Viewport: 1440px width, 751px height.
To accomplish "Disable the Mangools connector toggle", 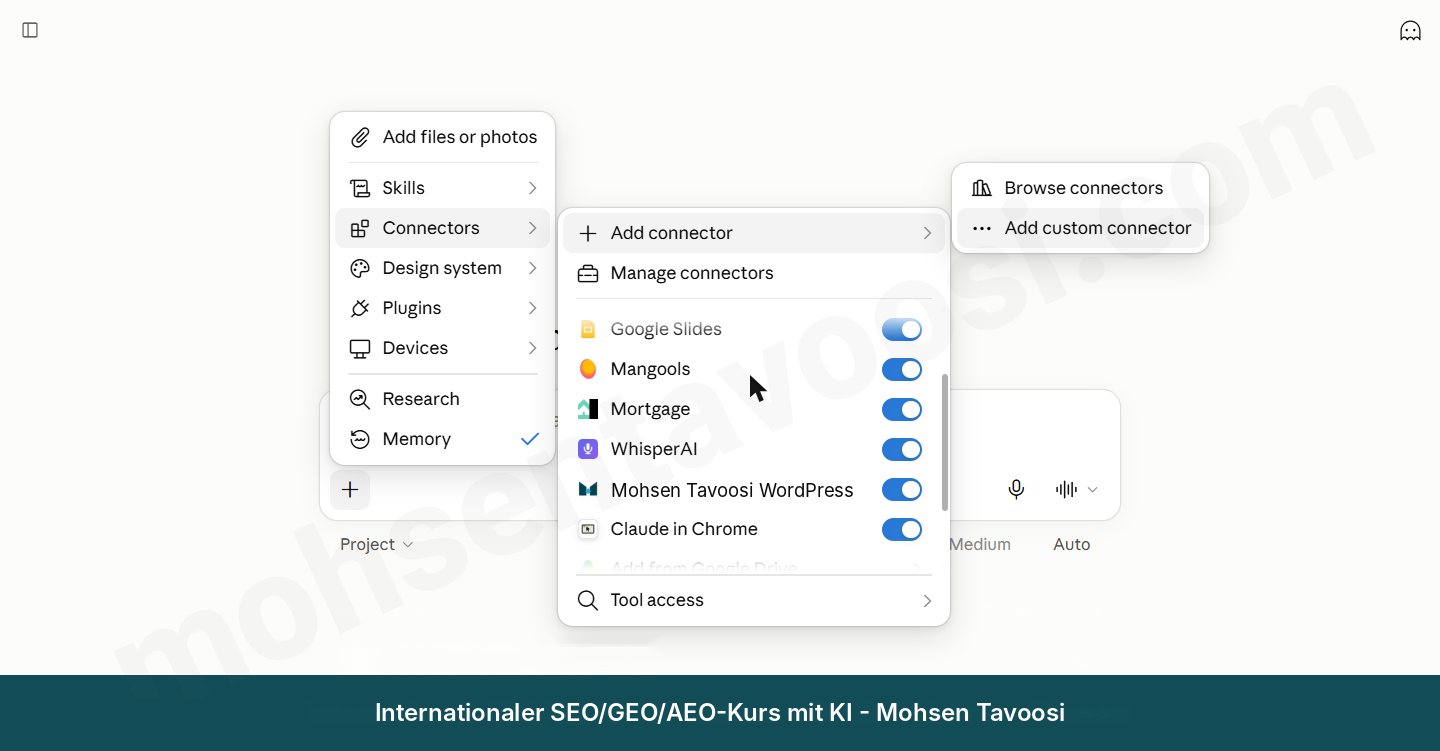I will point(902,370).
